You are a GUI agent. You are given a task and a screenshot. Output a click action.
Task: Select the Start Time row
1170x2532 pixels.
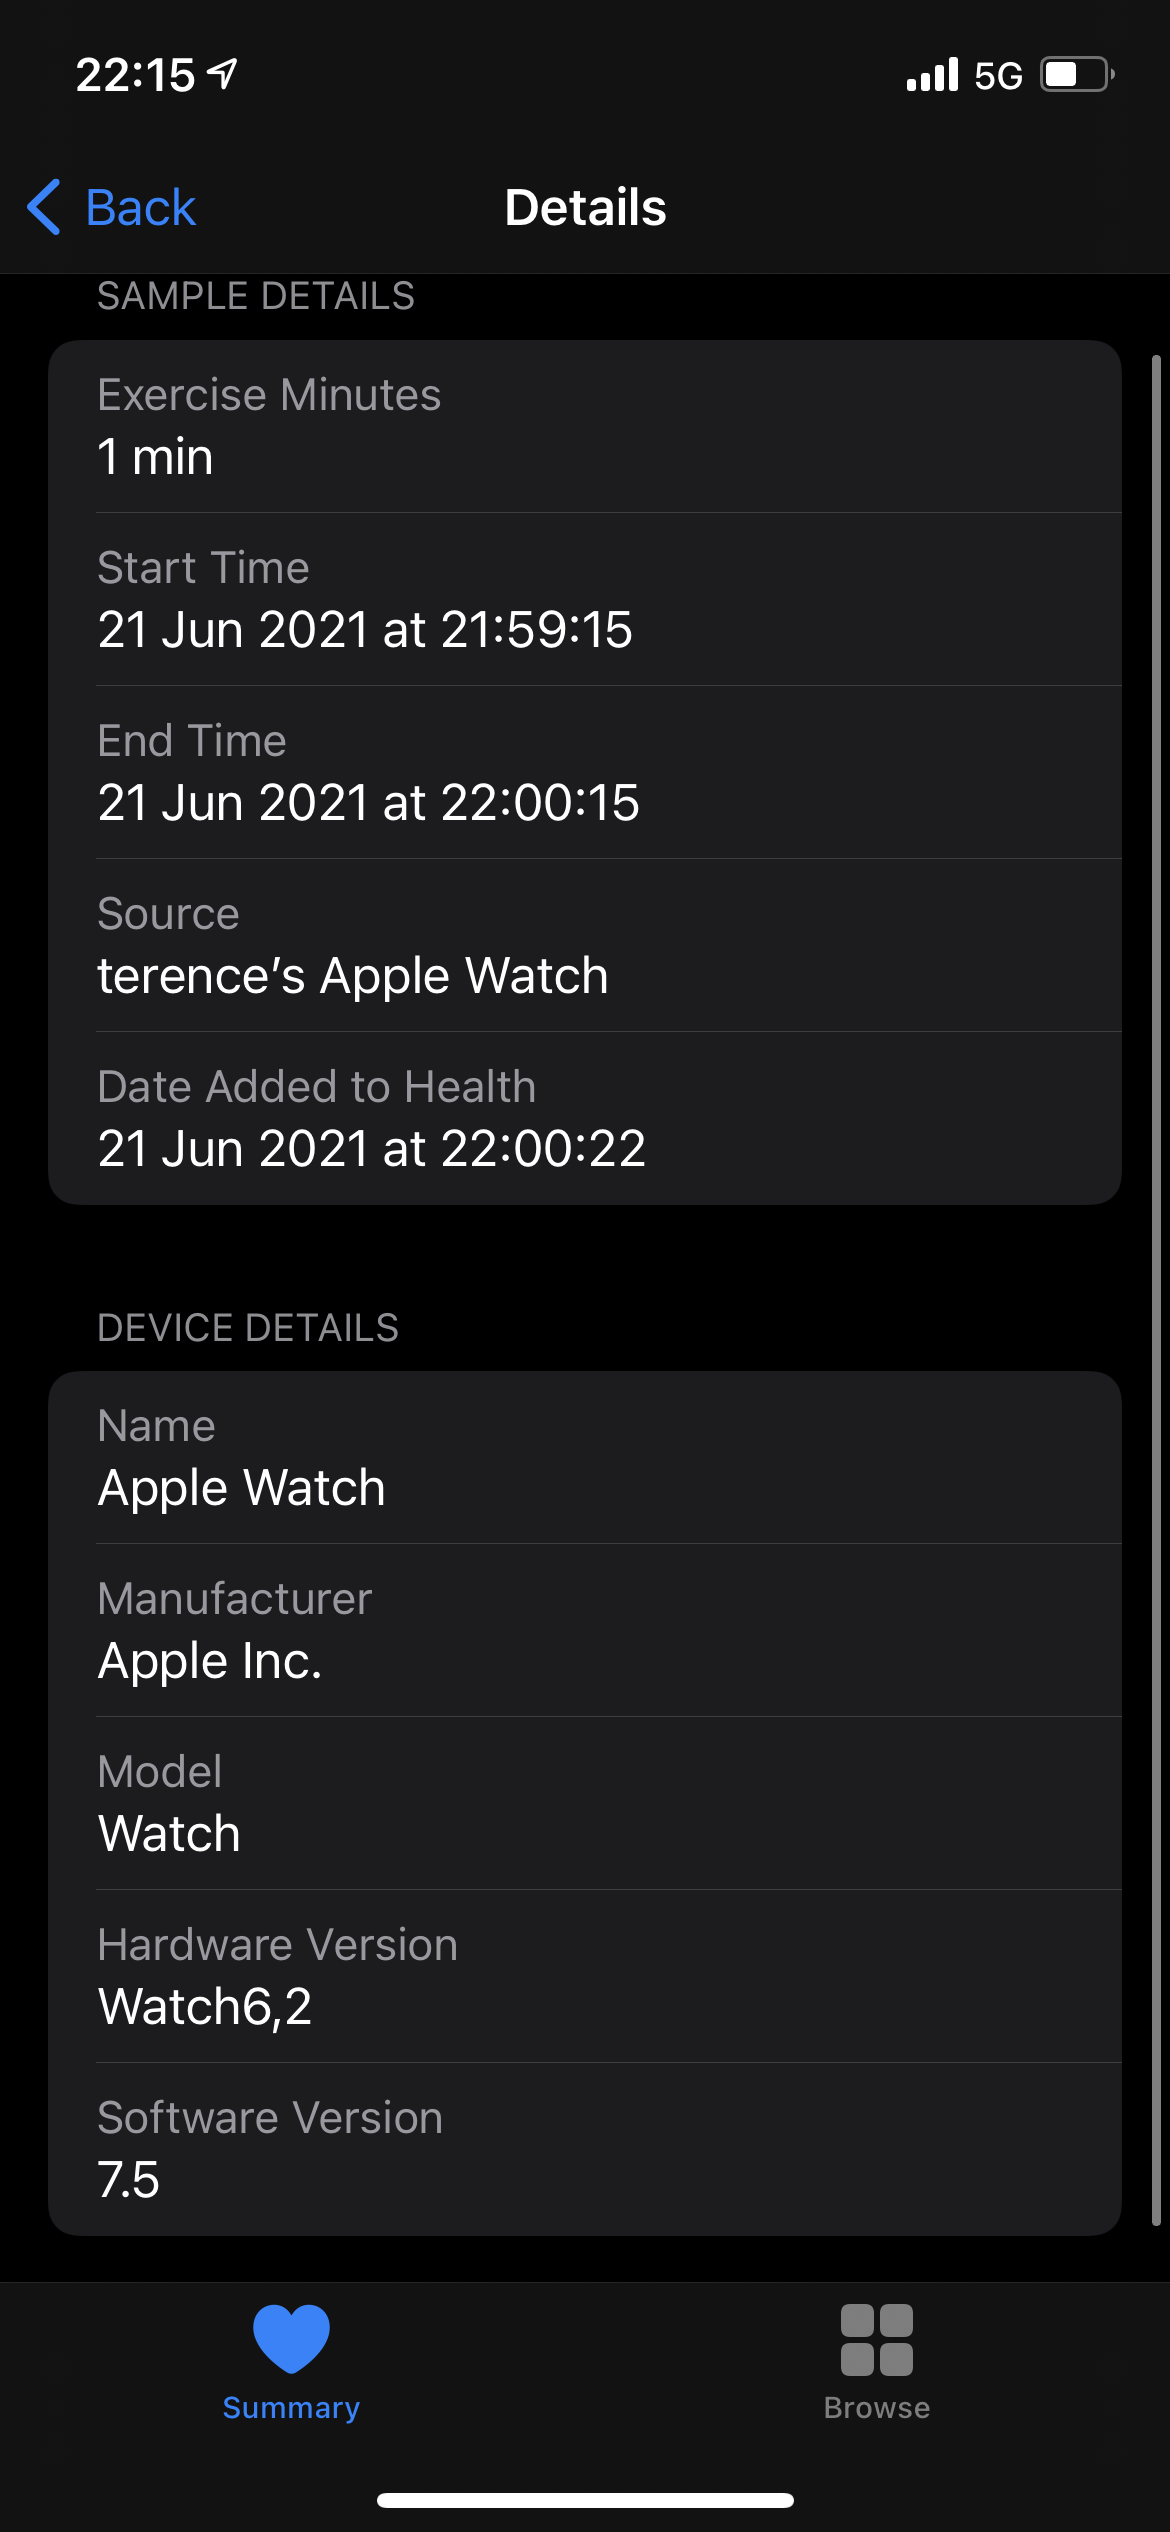click(x=585, y=599)
